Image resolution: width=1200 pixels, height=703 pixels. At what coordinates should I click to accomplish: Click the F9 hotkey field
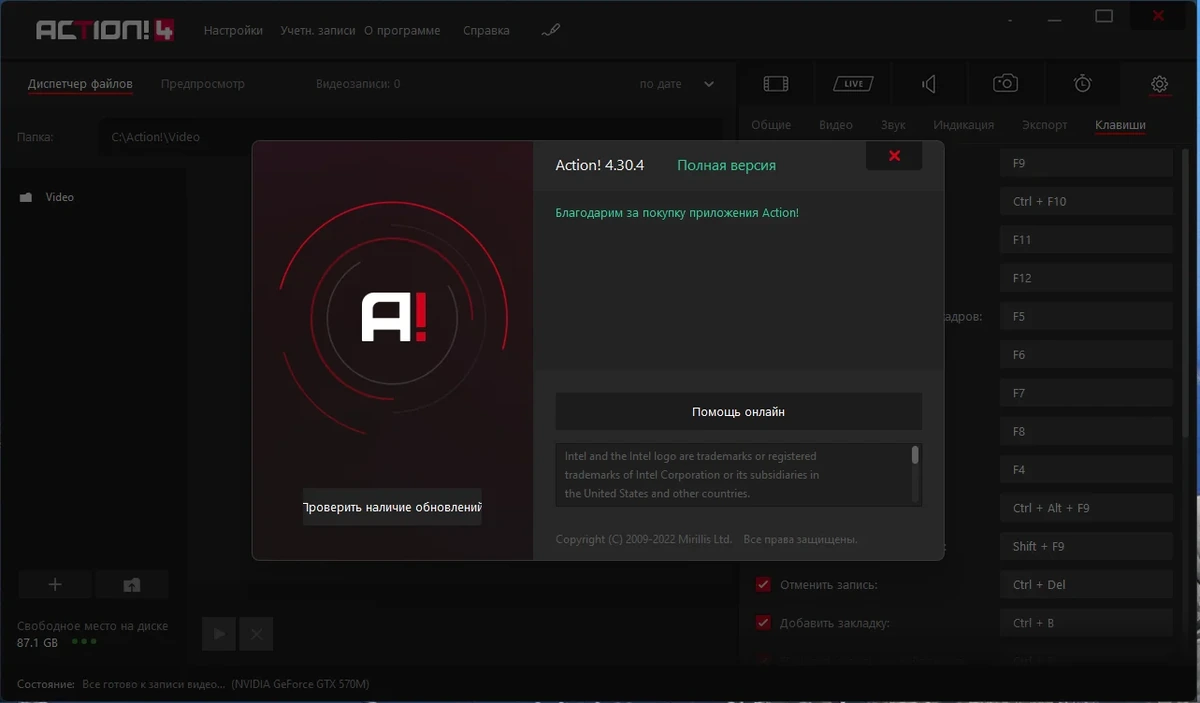(x=1086, y=163)
